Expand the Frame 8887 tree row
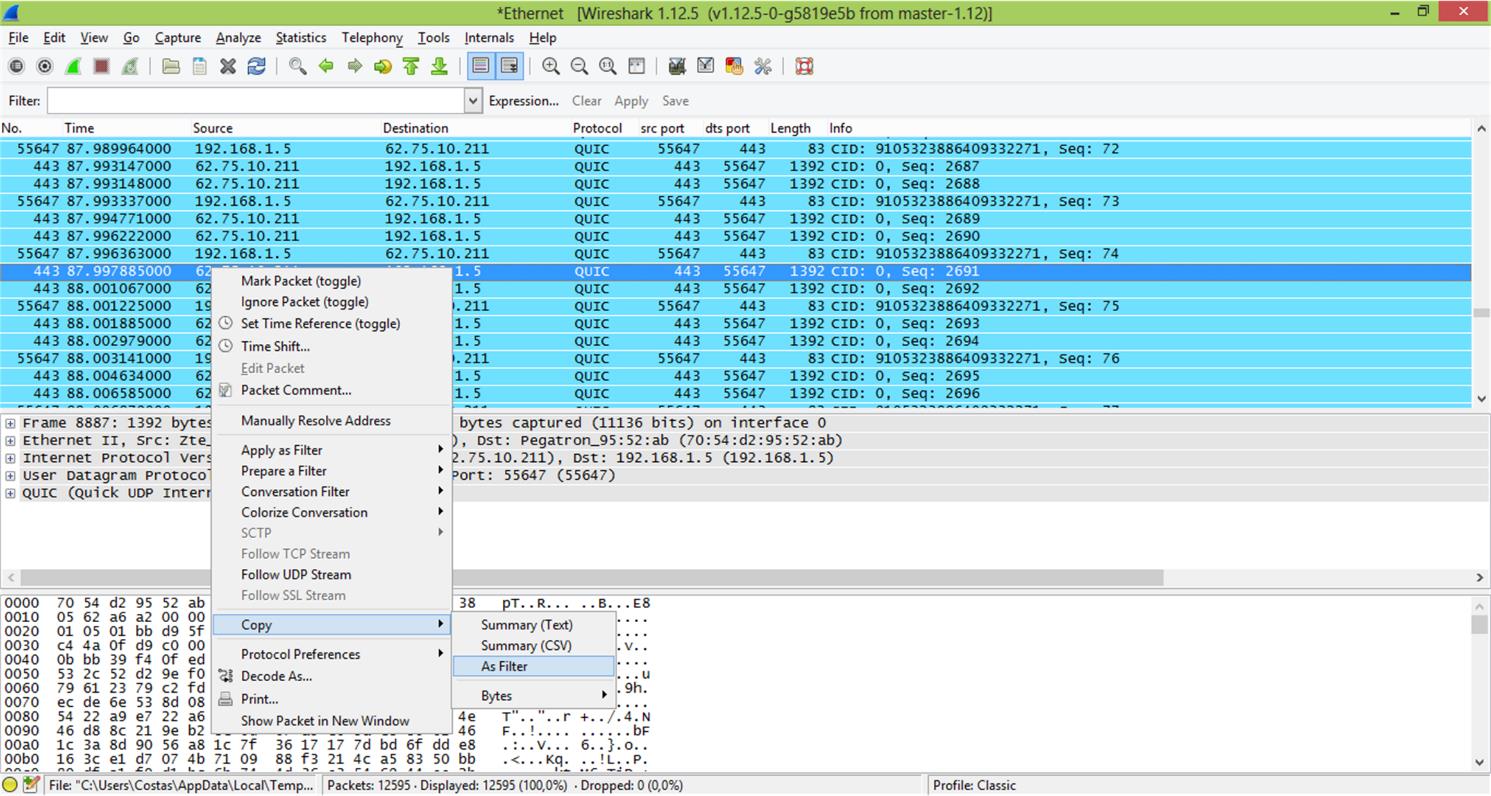 [x=10, y=423]
